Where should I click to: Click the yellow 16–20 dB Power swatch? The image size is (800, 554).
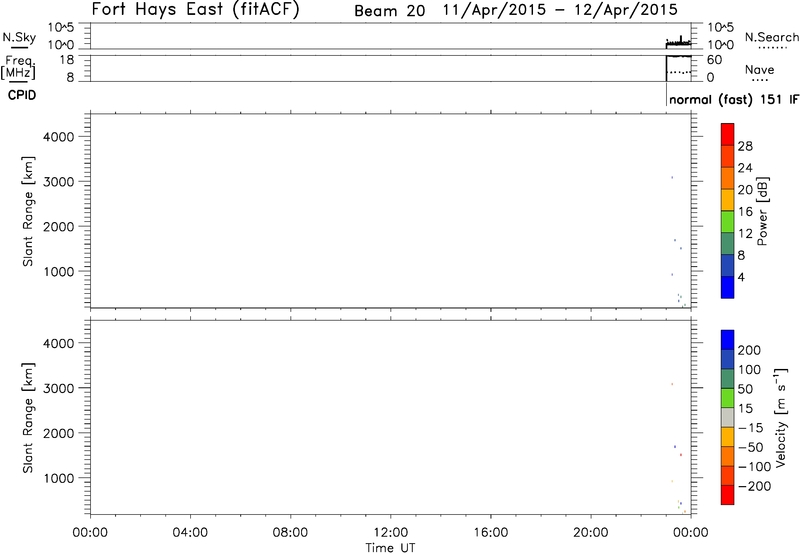(728, 200)
